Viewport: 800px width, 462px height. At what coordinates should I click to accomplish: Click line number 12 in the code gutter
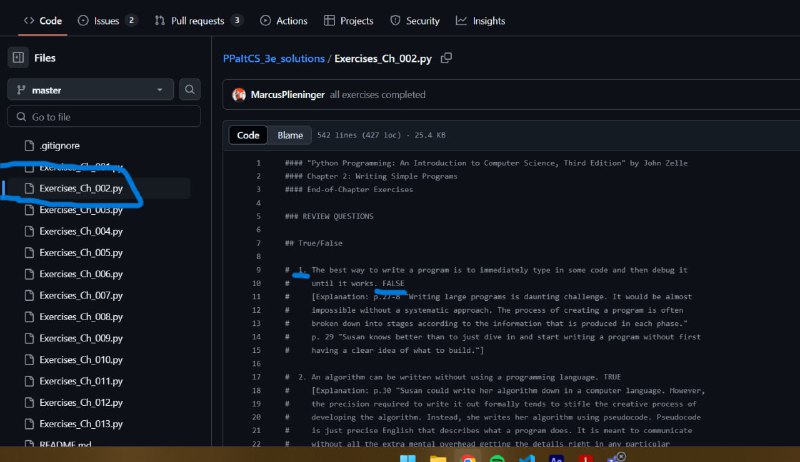[256, 310]
